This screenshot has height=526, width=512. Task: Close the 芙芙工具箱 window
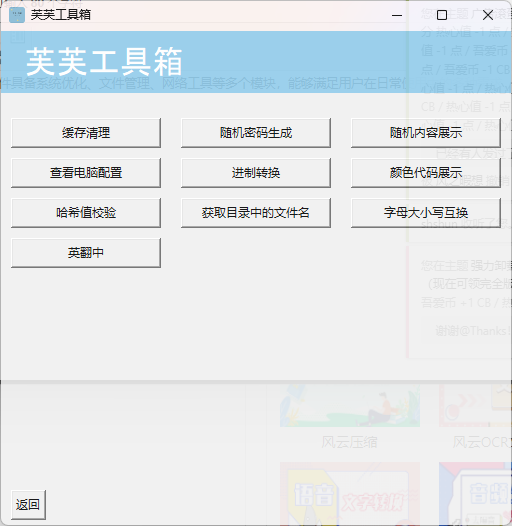coord(488,15)
